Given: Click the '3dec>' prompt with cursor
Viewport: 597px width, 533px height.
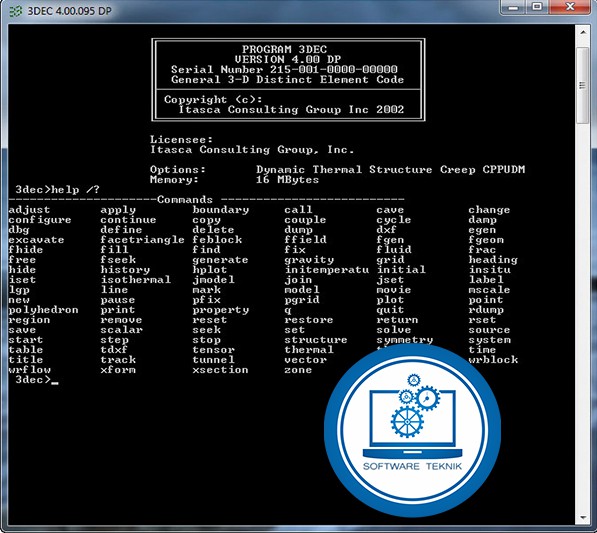Looking at the screenshot, I should pyautogui.click(x=37, y=380).
